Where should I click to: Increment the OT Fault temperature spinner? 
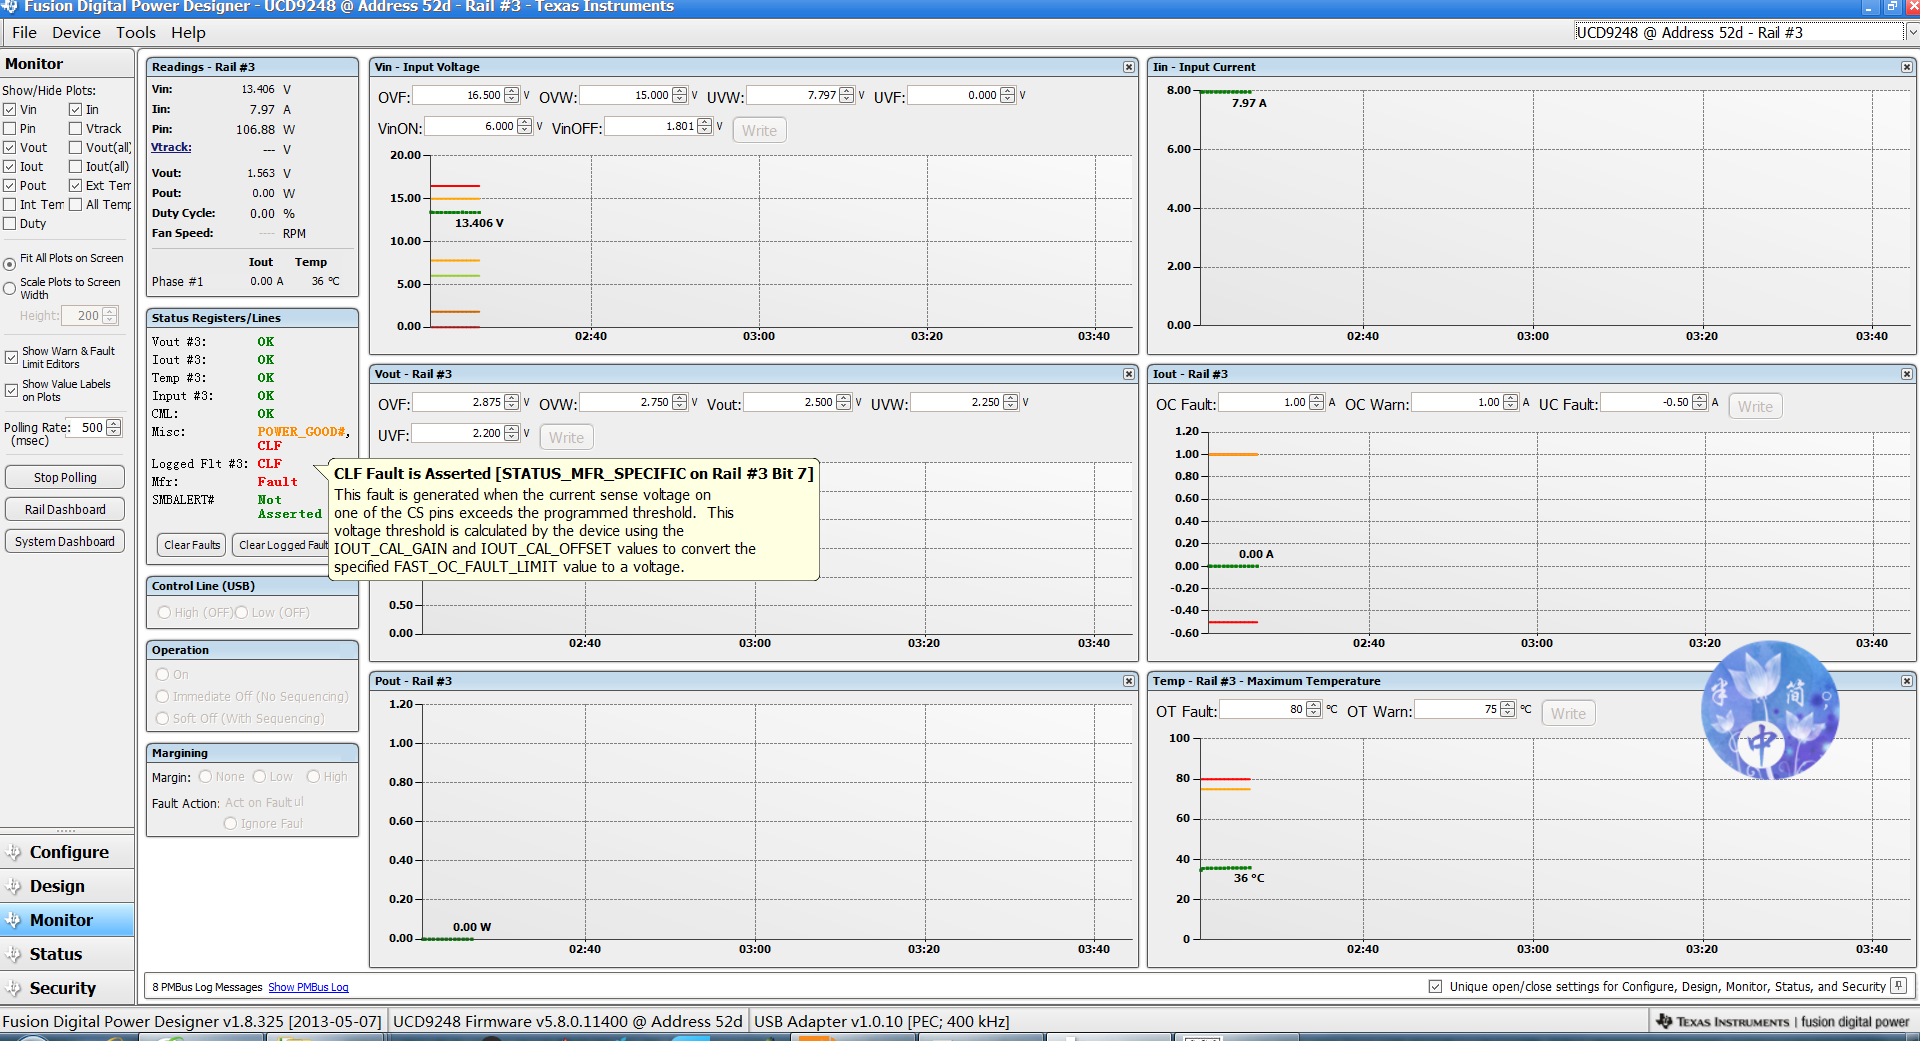click(1313, 706)
